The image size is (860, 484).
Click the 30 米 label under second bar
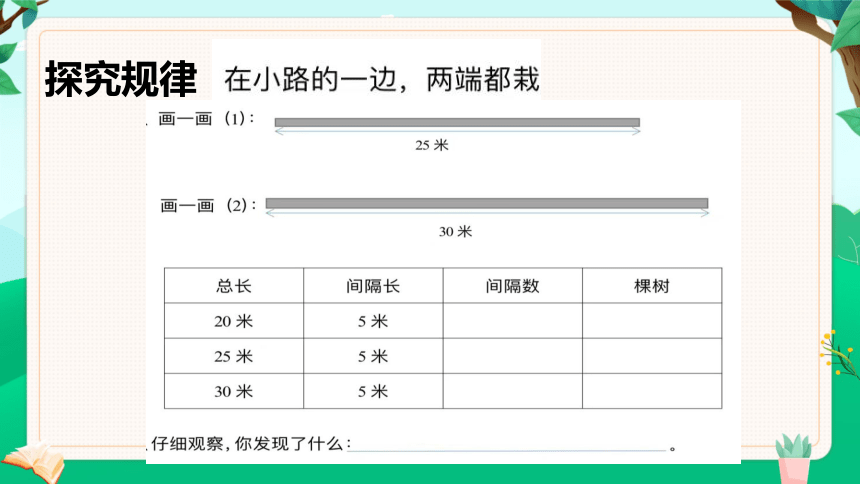pos(455,232)
